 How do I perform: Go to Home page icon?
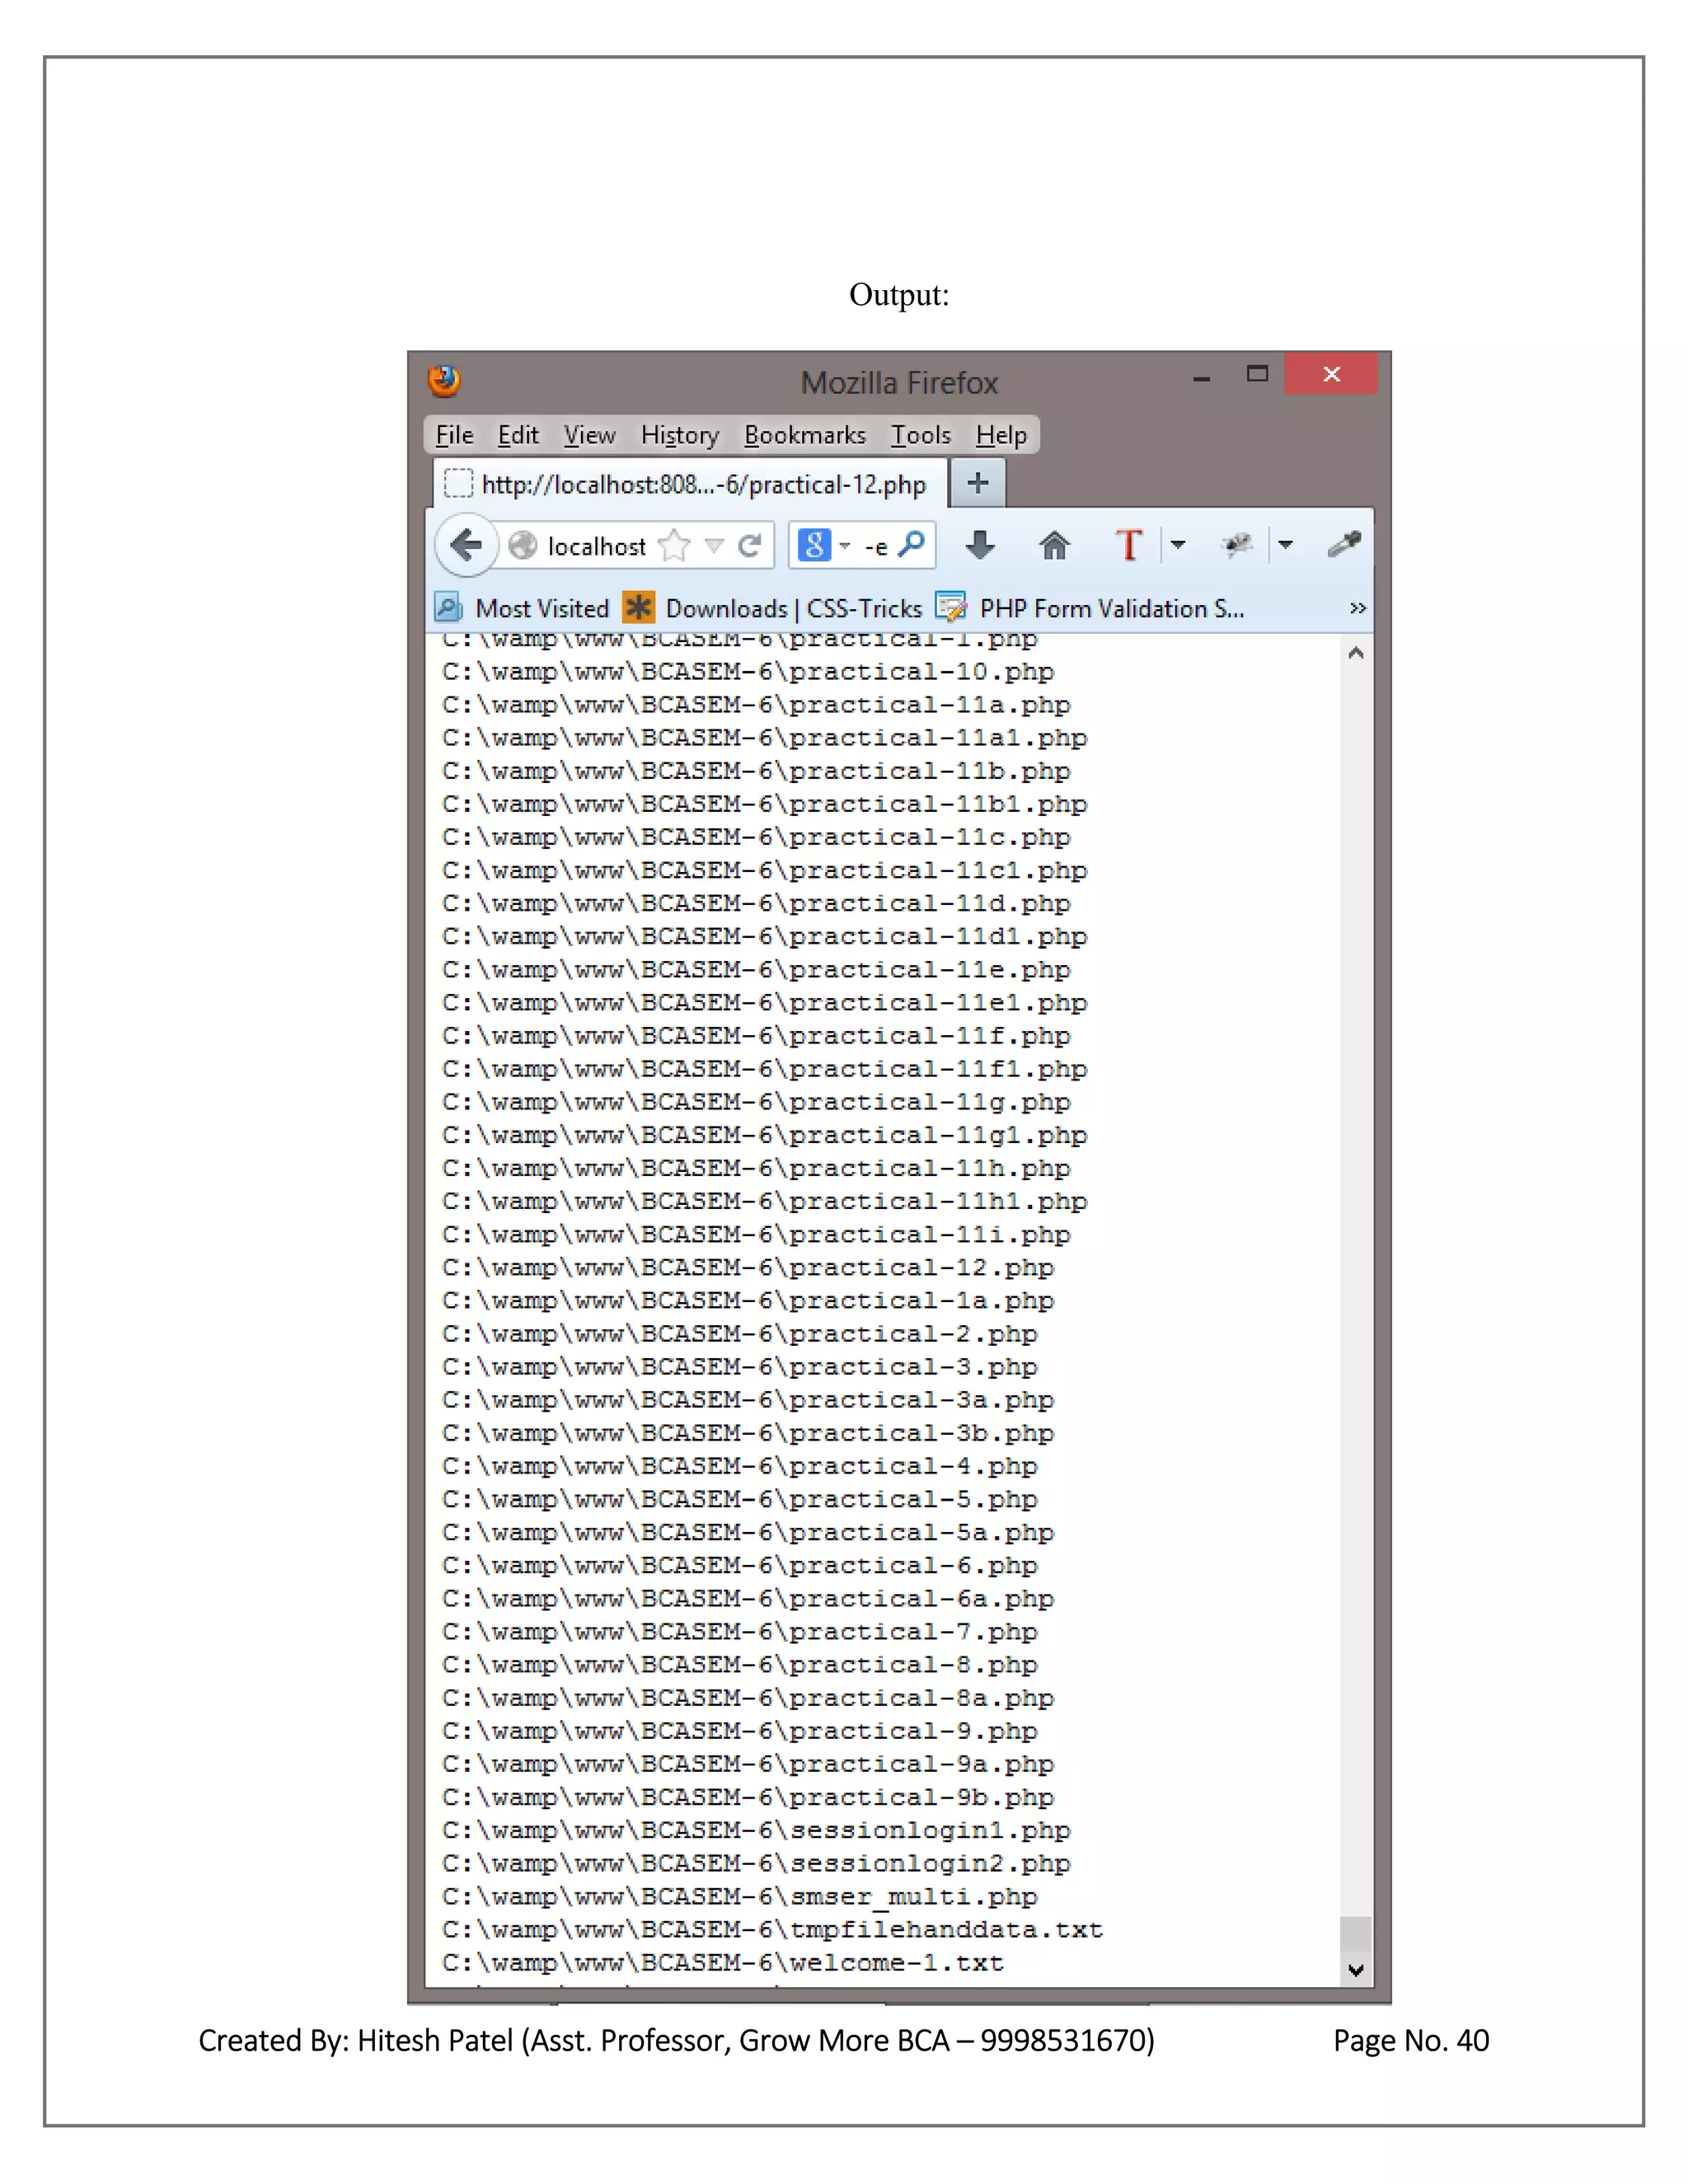pos(1054,545)
